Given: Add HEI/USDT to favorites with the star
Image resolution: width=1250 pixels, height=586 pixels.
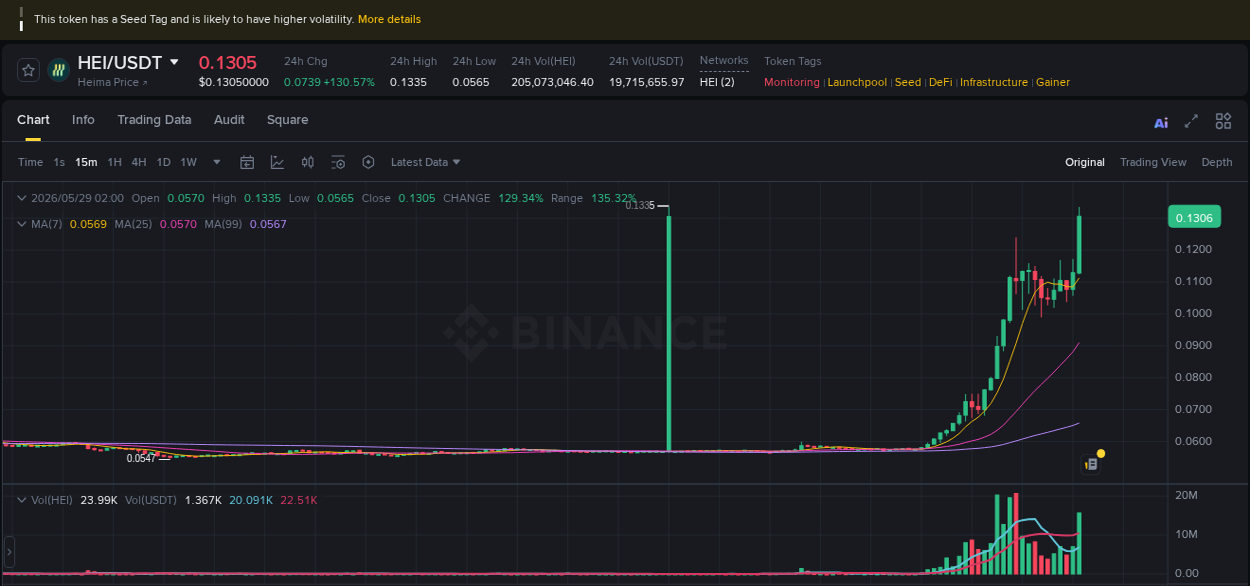Looking at the screenshot, I should (x=28, y=70).
